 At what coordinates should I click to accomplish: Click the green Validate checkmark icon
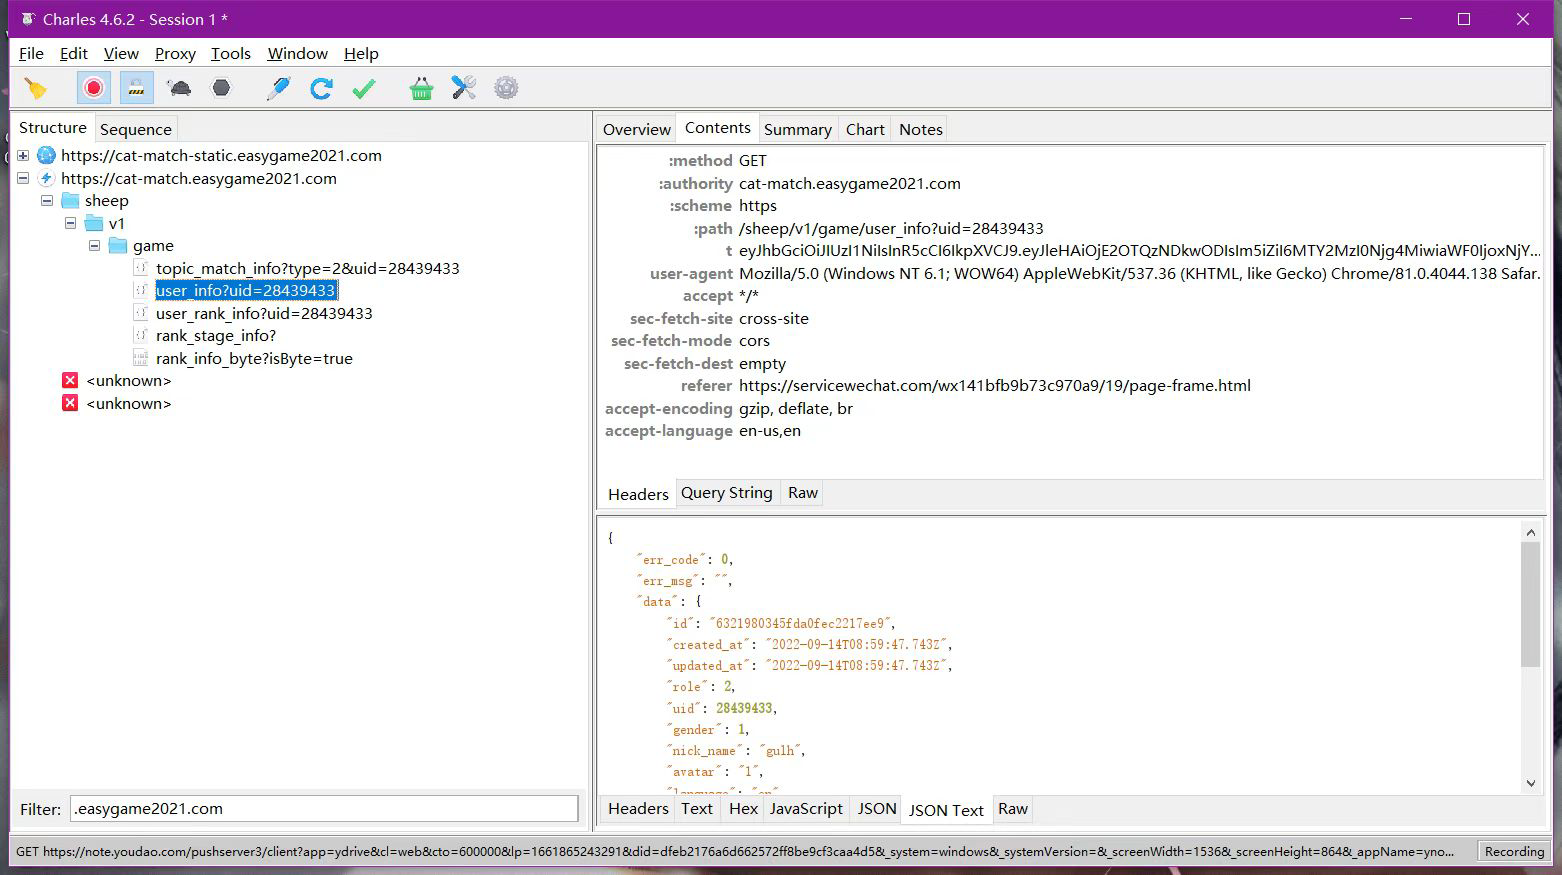tap(364, 89)
